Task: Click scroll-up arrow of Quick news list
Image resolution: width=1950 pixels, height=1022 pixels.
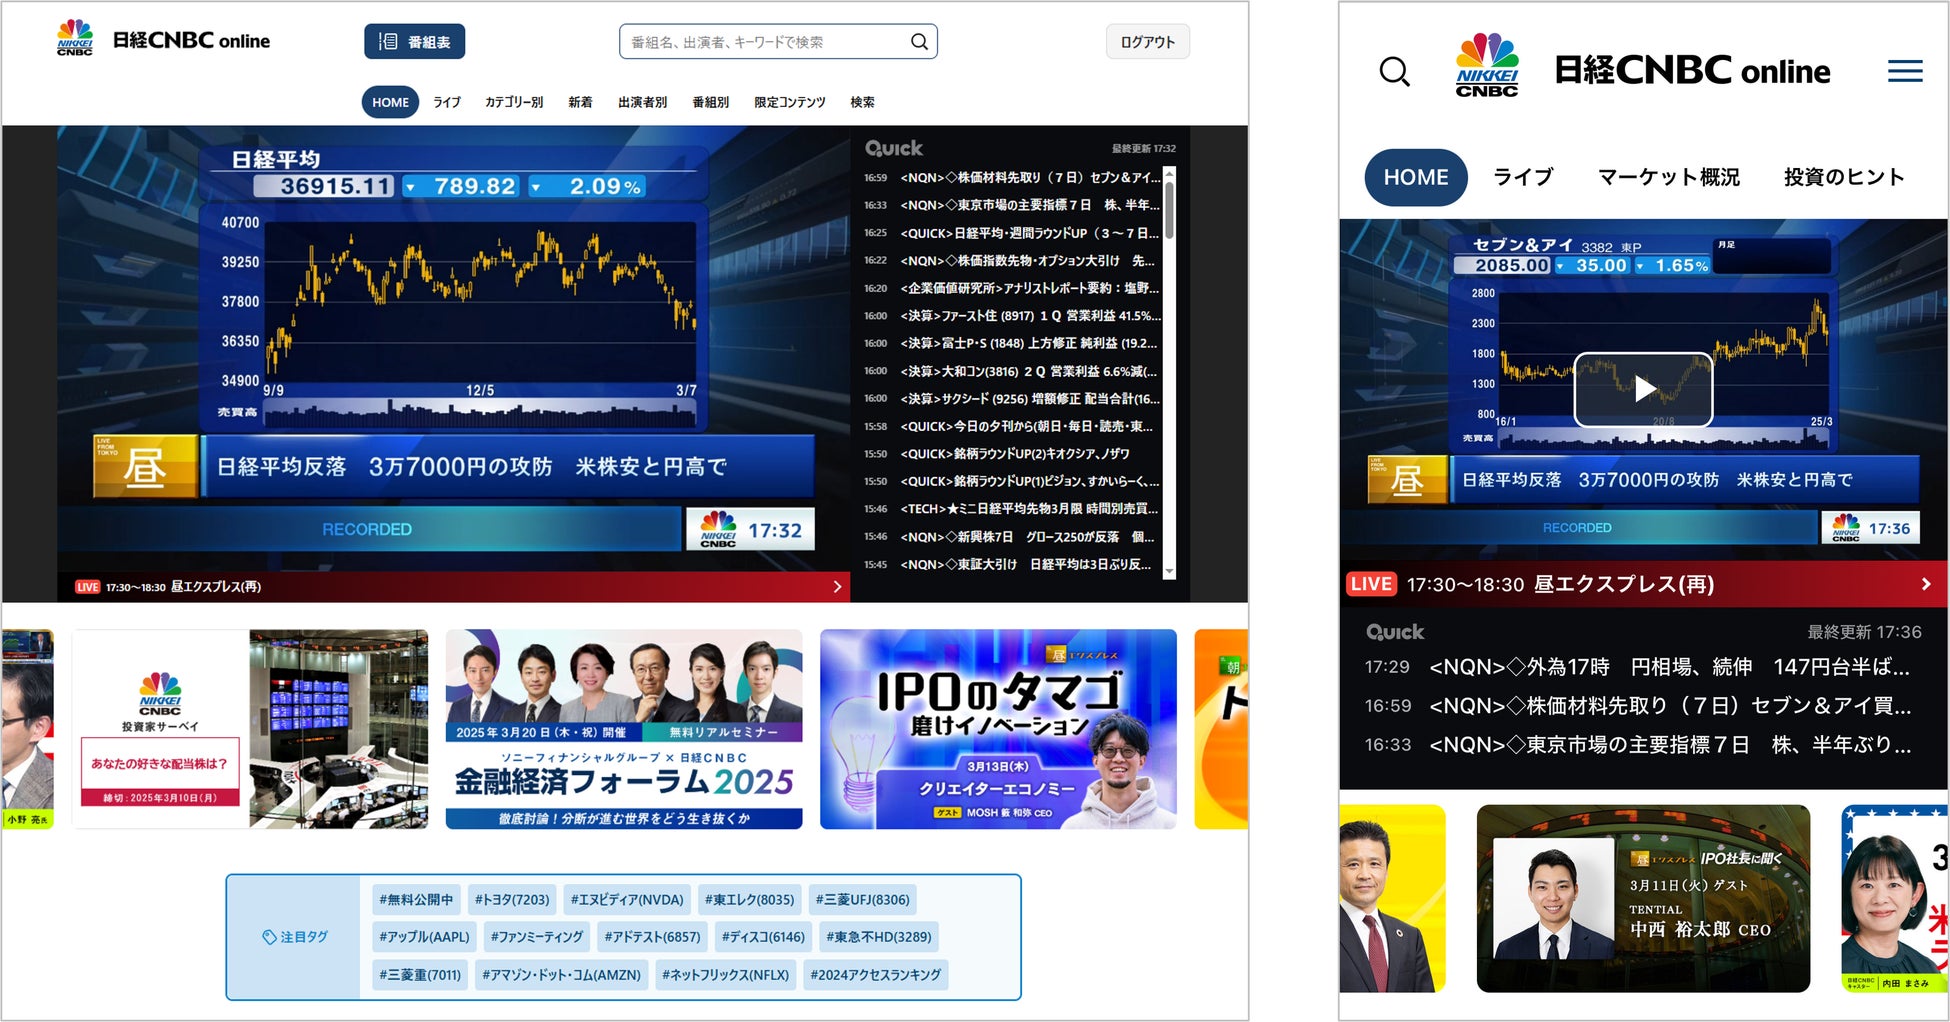Action: coord(1169,173)
